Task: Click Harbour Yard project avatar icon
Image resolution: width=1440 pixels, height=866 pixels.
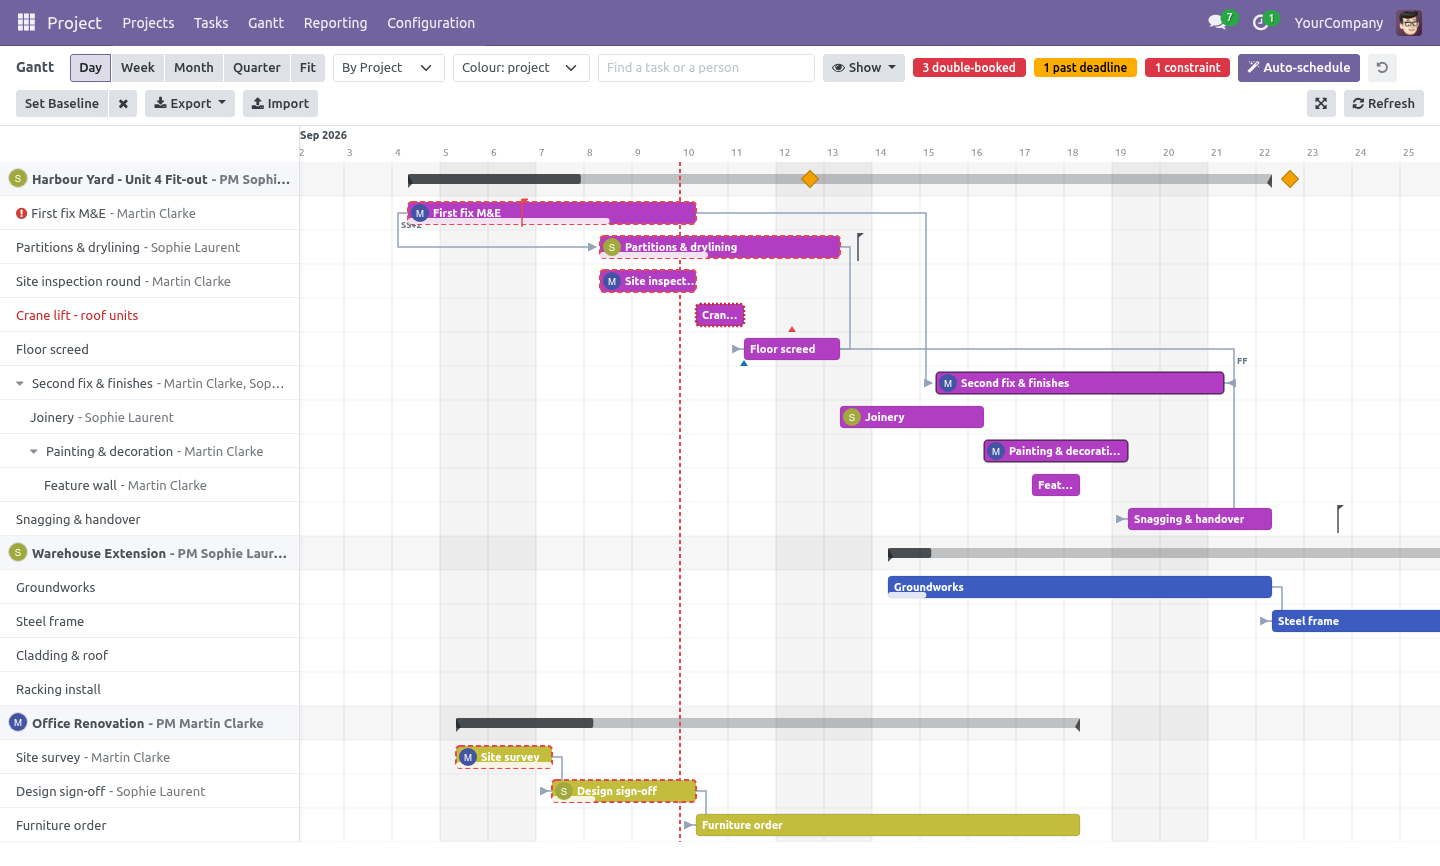Action: click(18, 179)
